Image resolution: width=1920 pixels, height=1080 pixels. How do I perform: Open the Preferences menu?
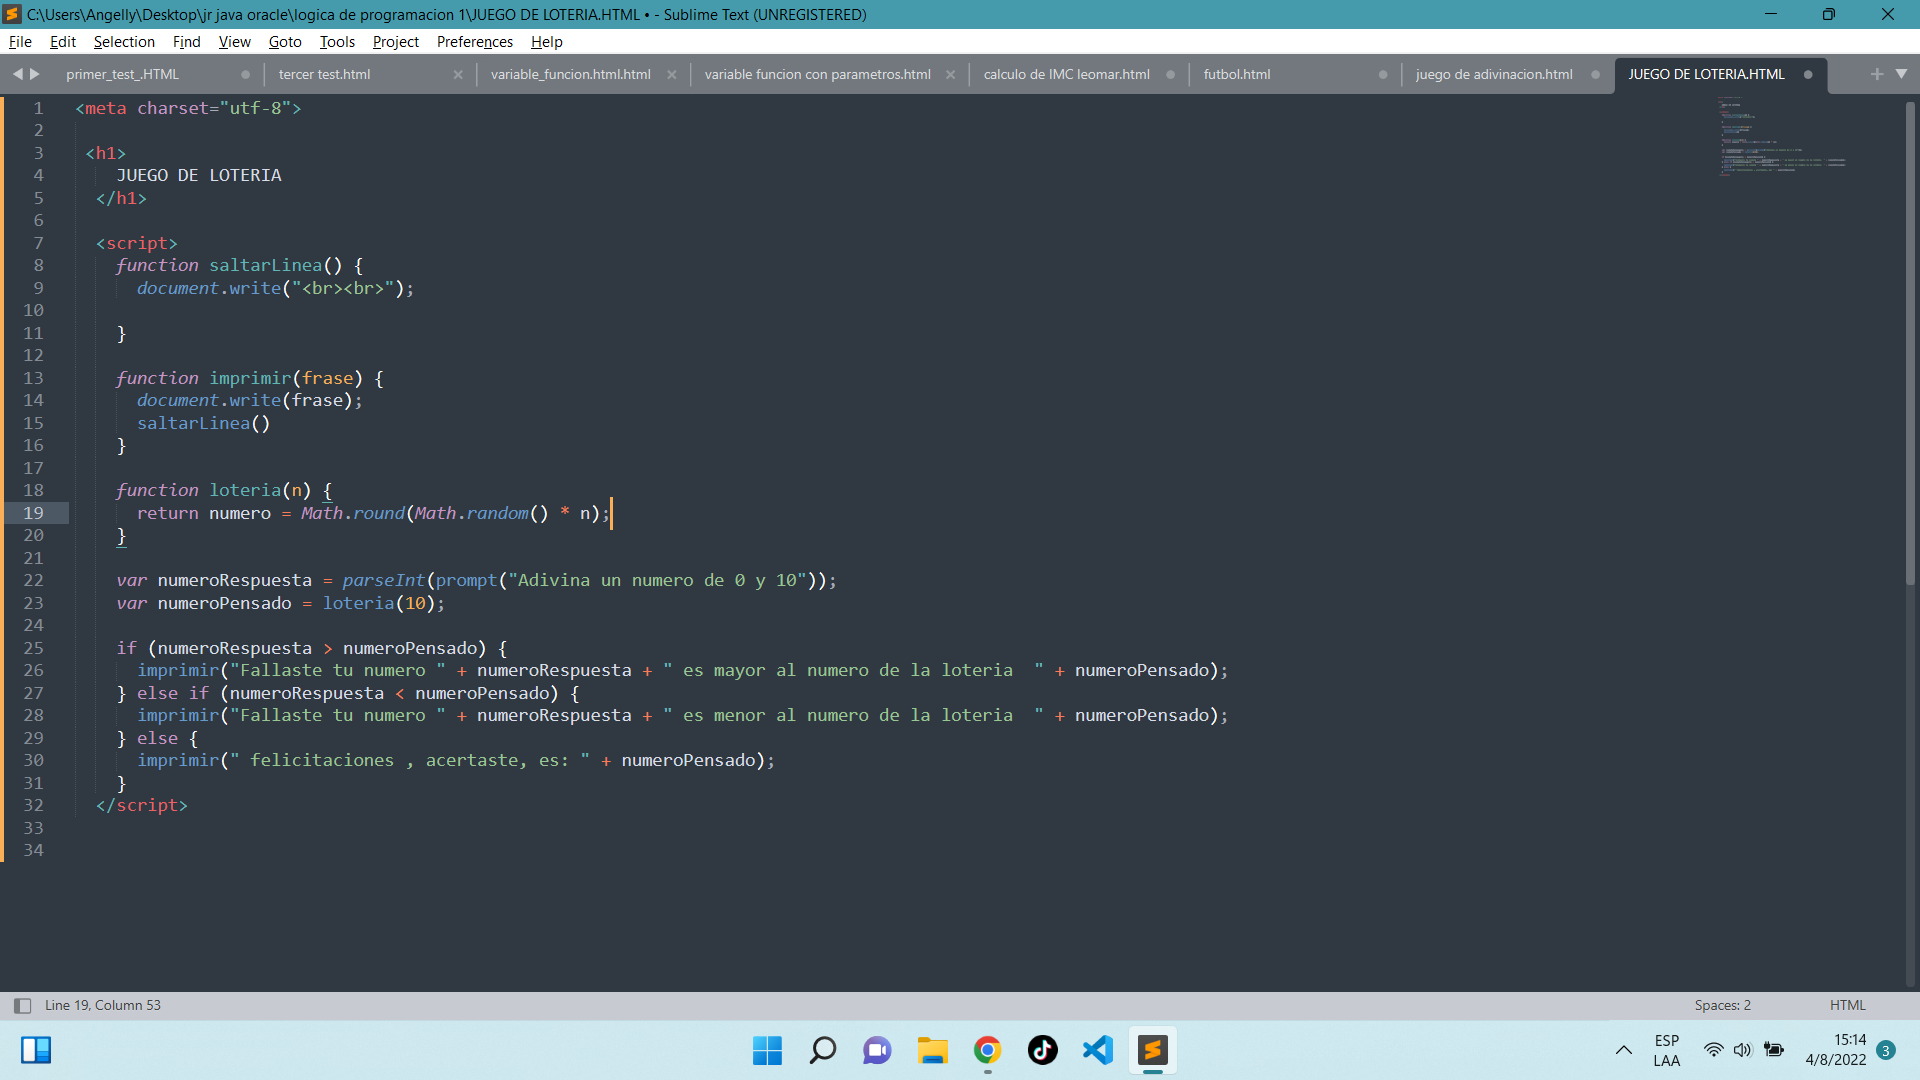coord(475,42)
